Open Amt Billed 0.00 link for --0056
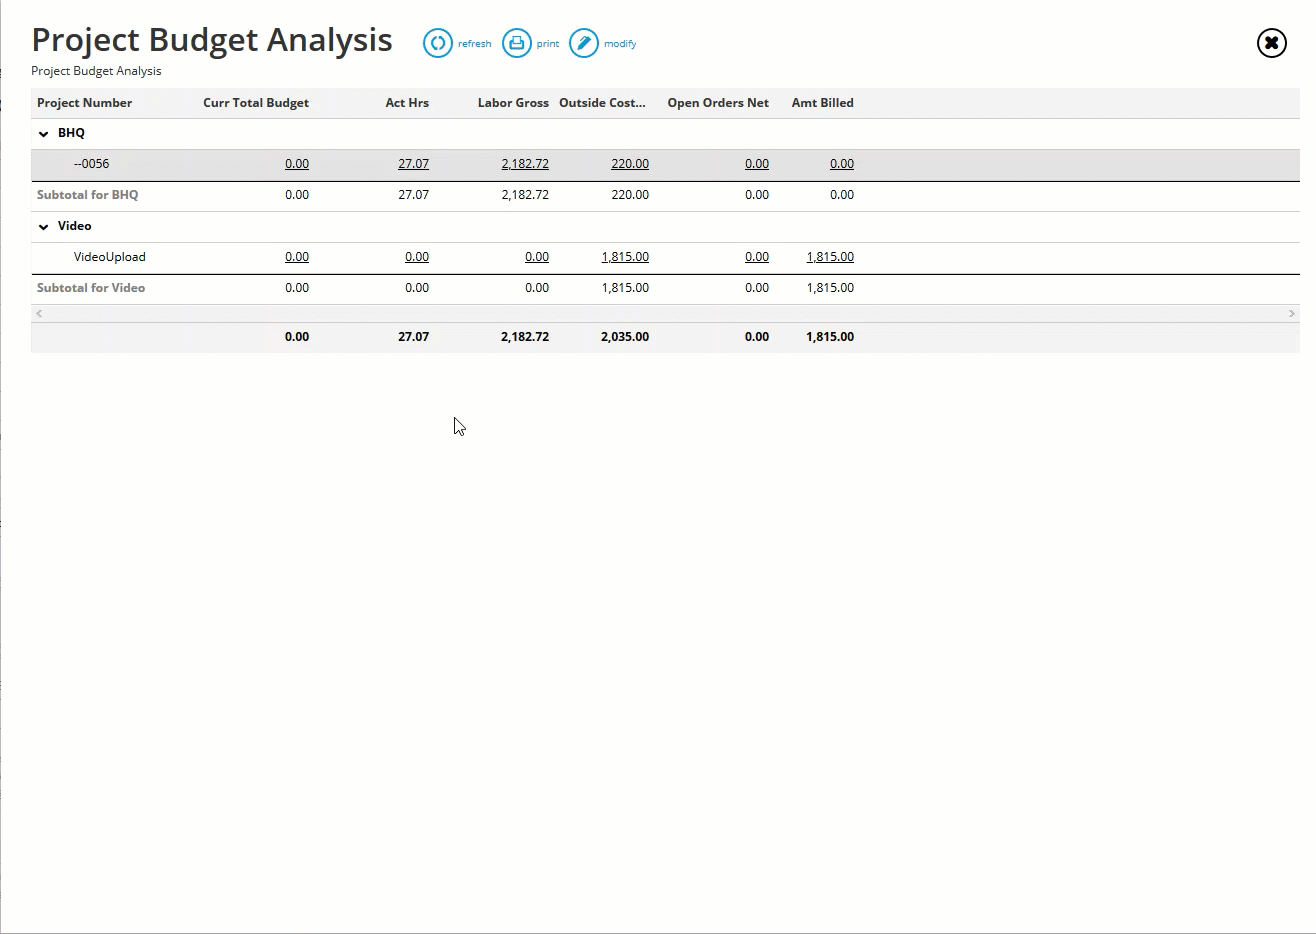This screenshot has width=1316, height=934. (842, 164)
